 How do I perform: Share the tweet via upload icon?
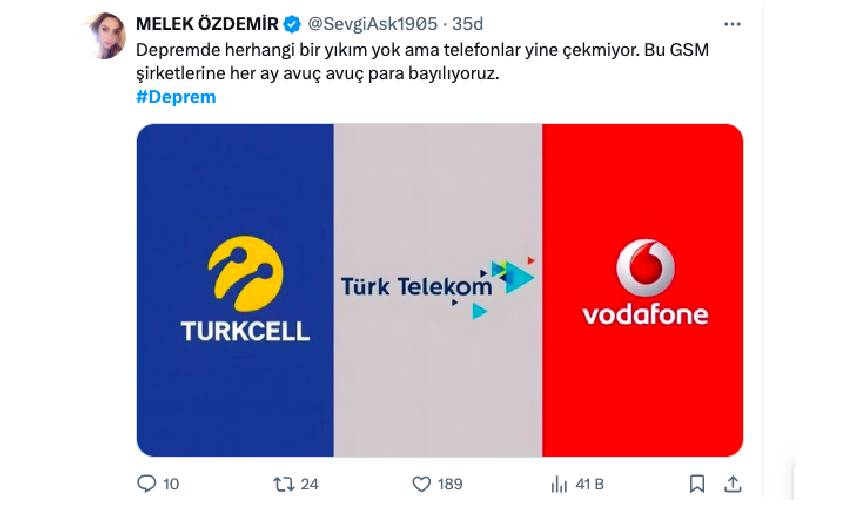pyautogui.click(x=733, y=484)
